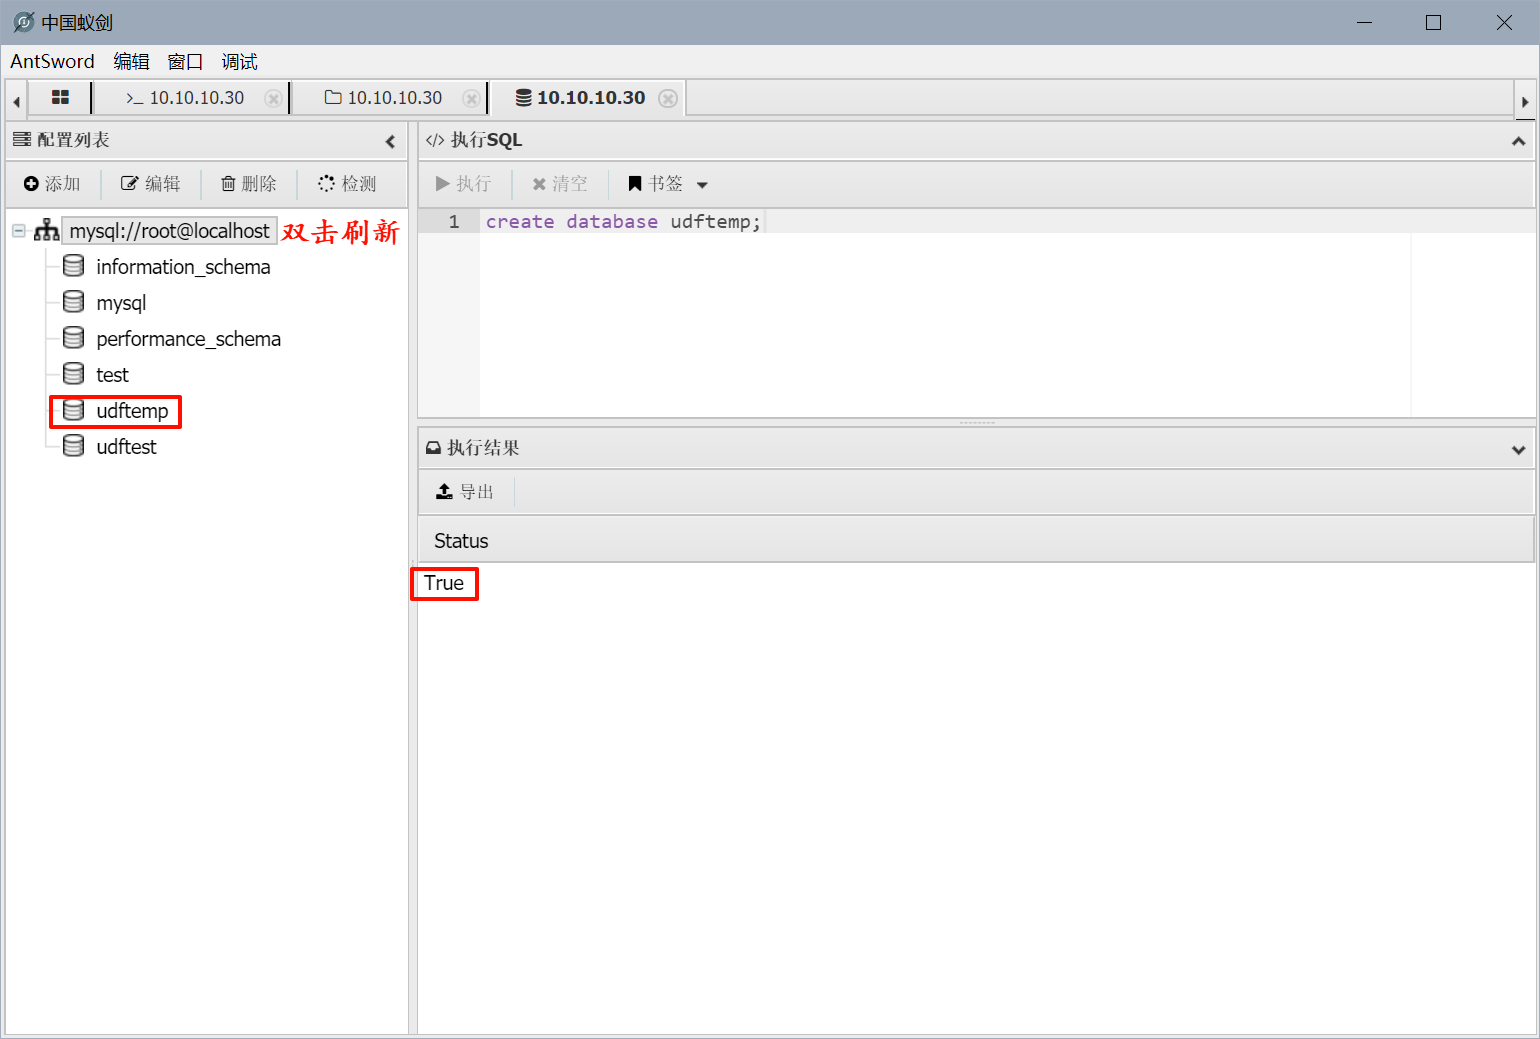
Task: Click the 添加 add configuration button
Action: [52, 184]
